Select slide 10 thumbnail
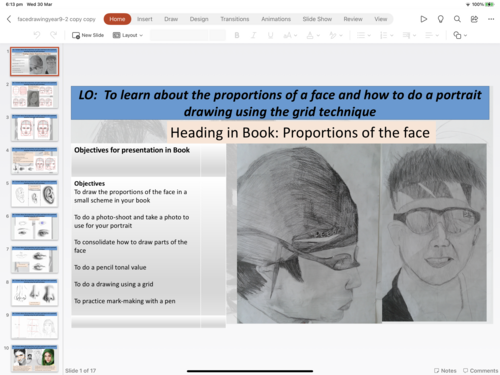Screen dimensions: 500x375 35,359
